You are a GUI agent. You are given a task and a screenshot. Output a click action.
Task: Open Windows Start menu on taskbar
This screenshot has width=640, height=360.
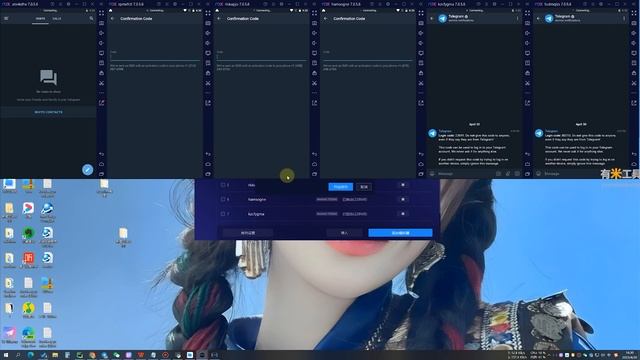(x=6, y=355)
